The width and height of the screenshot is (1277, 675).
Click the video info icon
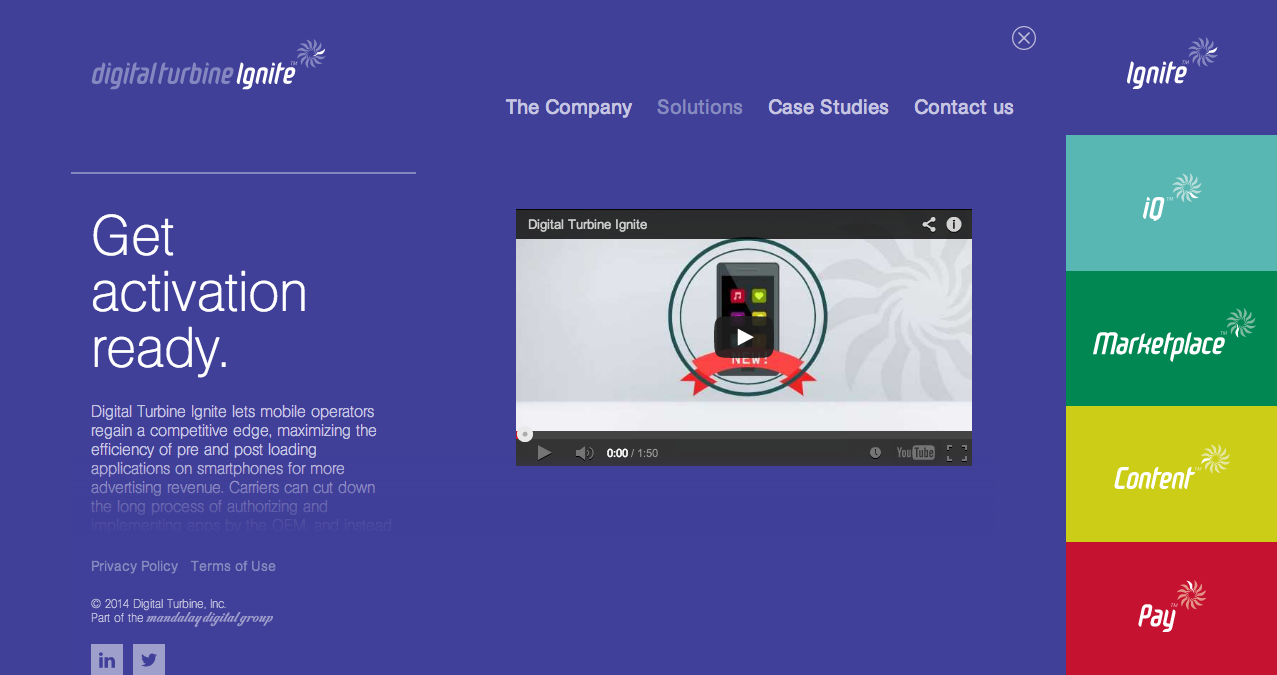tap(953, 224)
